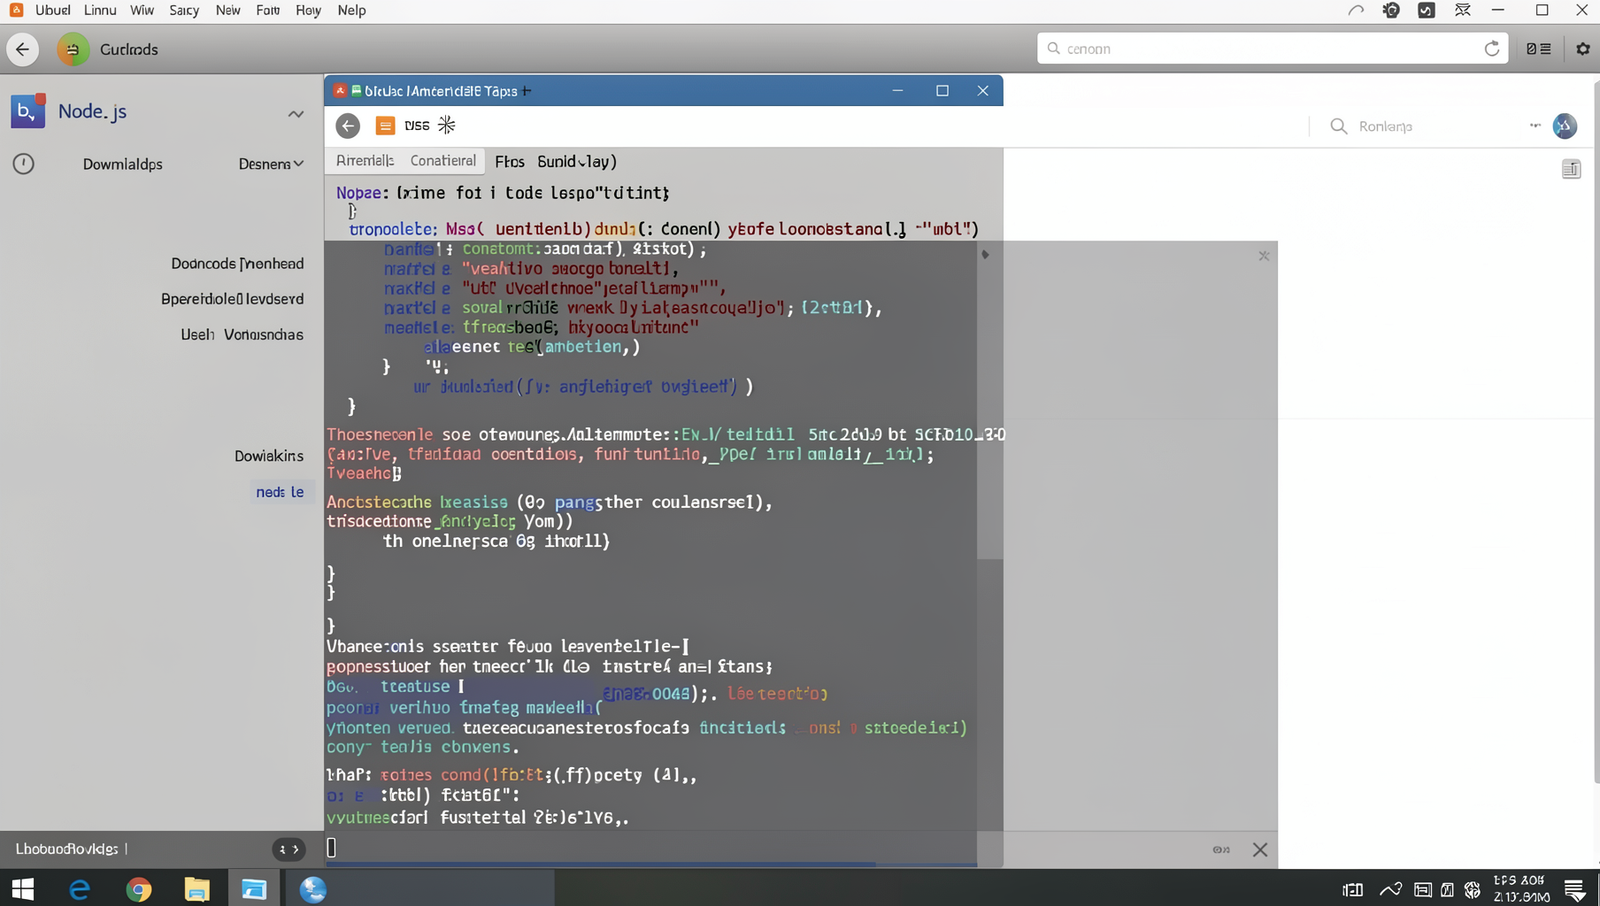The height and width of the screenshot is (906, 1600).
Task: Open File Explorer from the taskbar
Action: pyautogui.click(x=196, y=889)
